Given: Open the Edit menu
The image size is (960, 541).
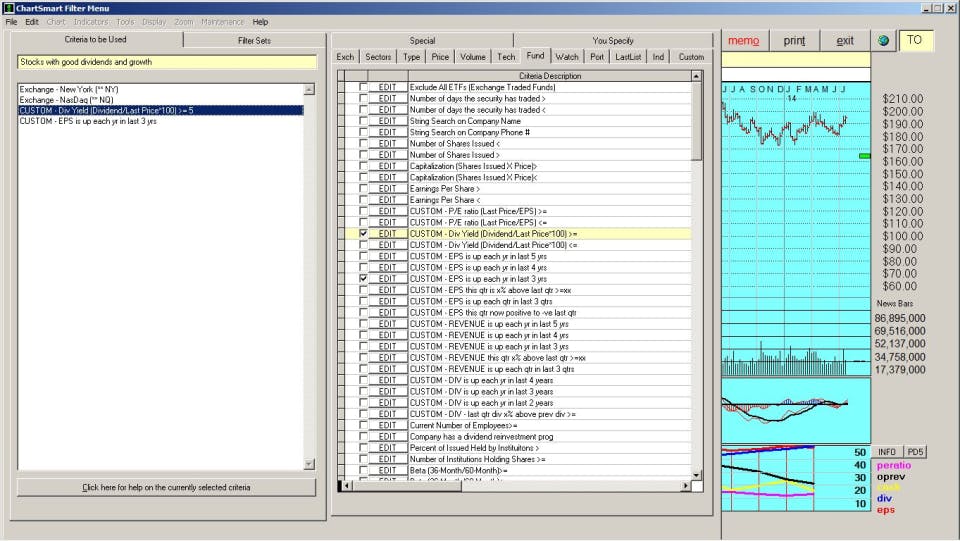Looking at the screenshot, I should (32, 21).
